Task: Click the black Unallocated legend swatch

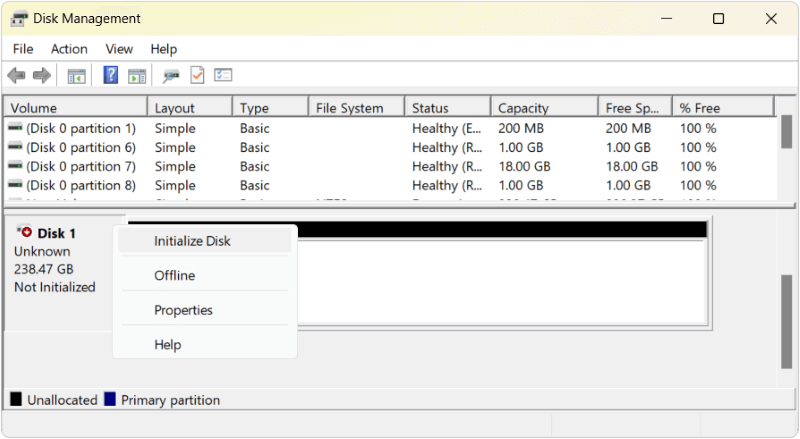Action: click(x=16, y=400)
